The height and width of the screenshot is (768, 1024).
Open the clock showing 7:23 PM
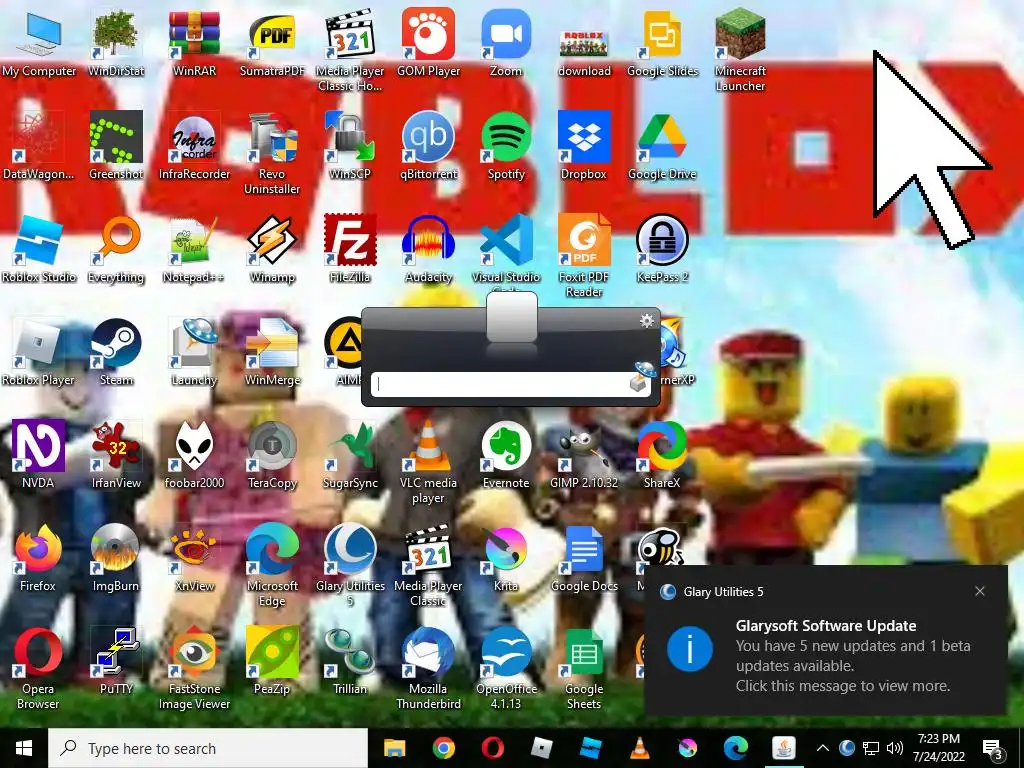pyautogui.click(x=938, y=748)
